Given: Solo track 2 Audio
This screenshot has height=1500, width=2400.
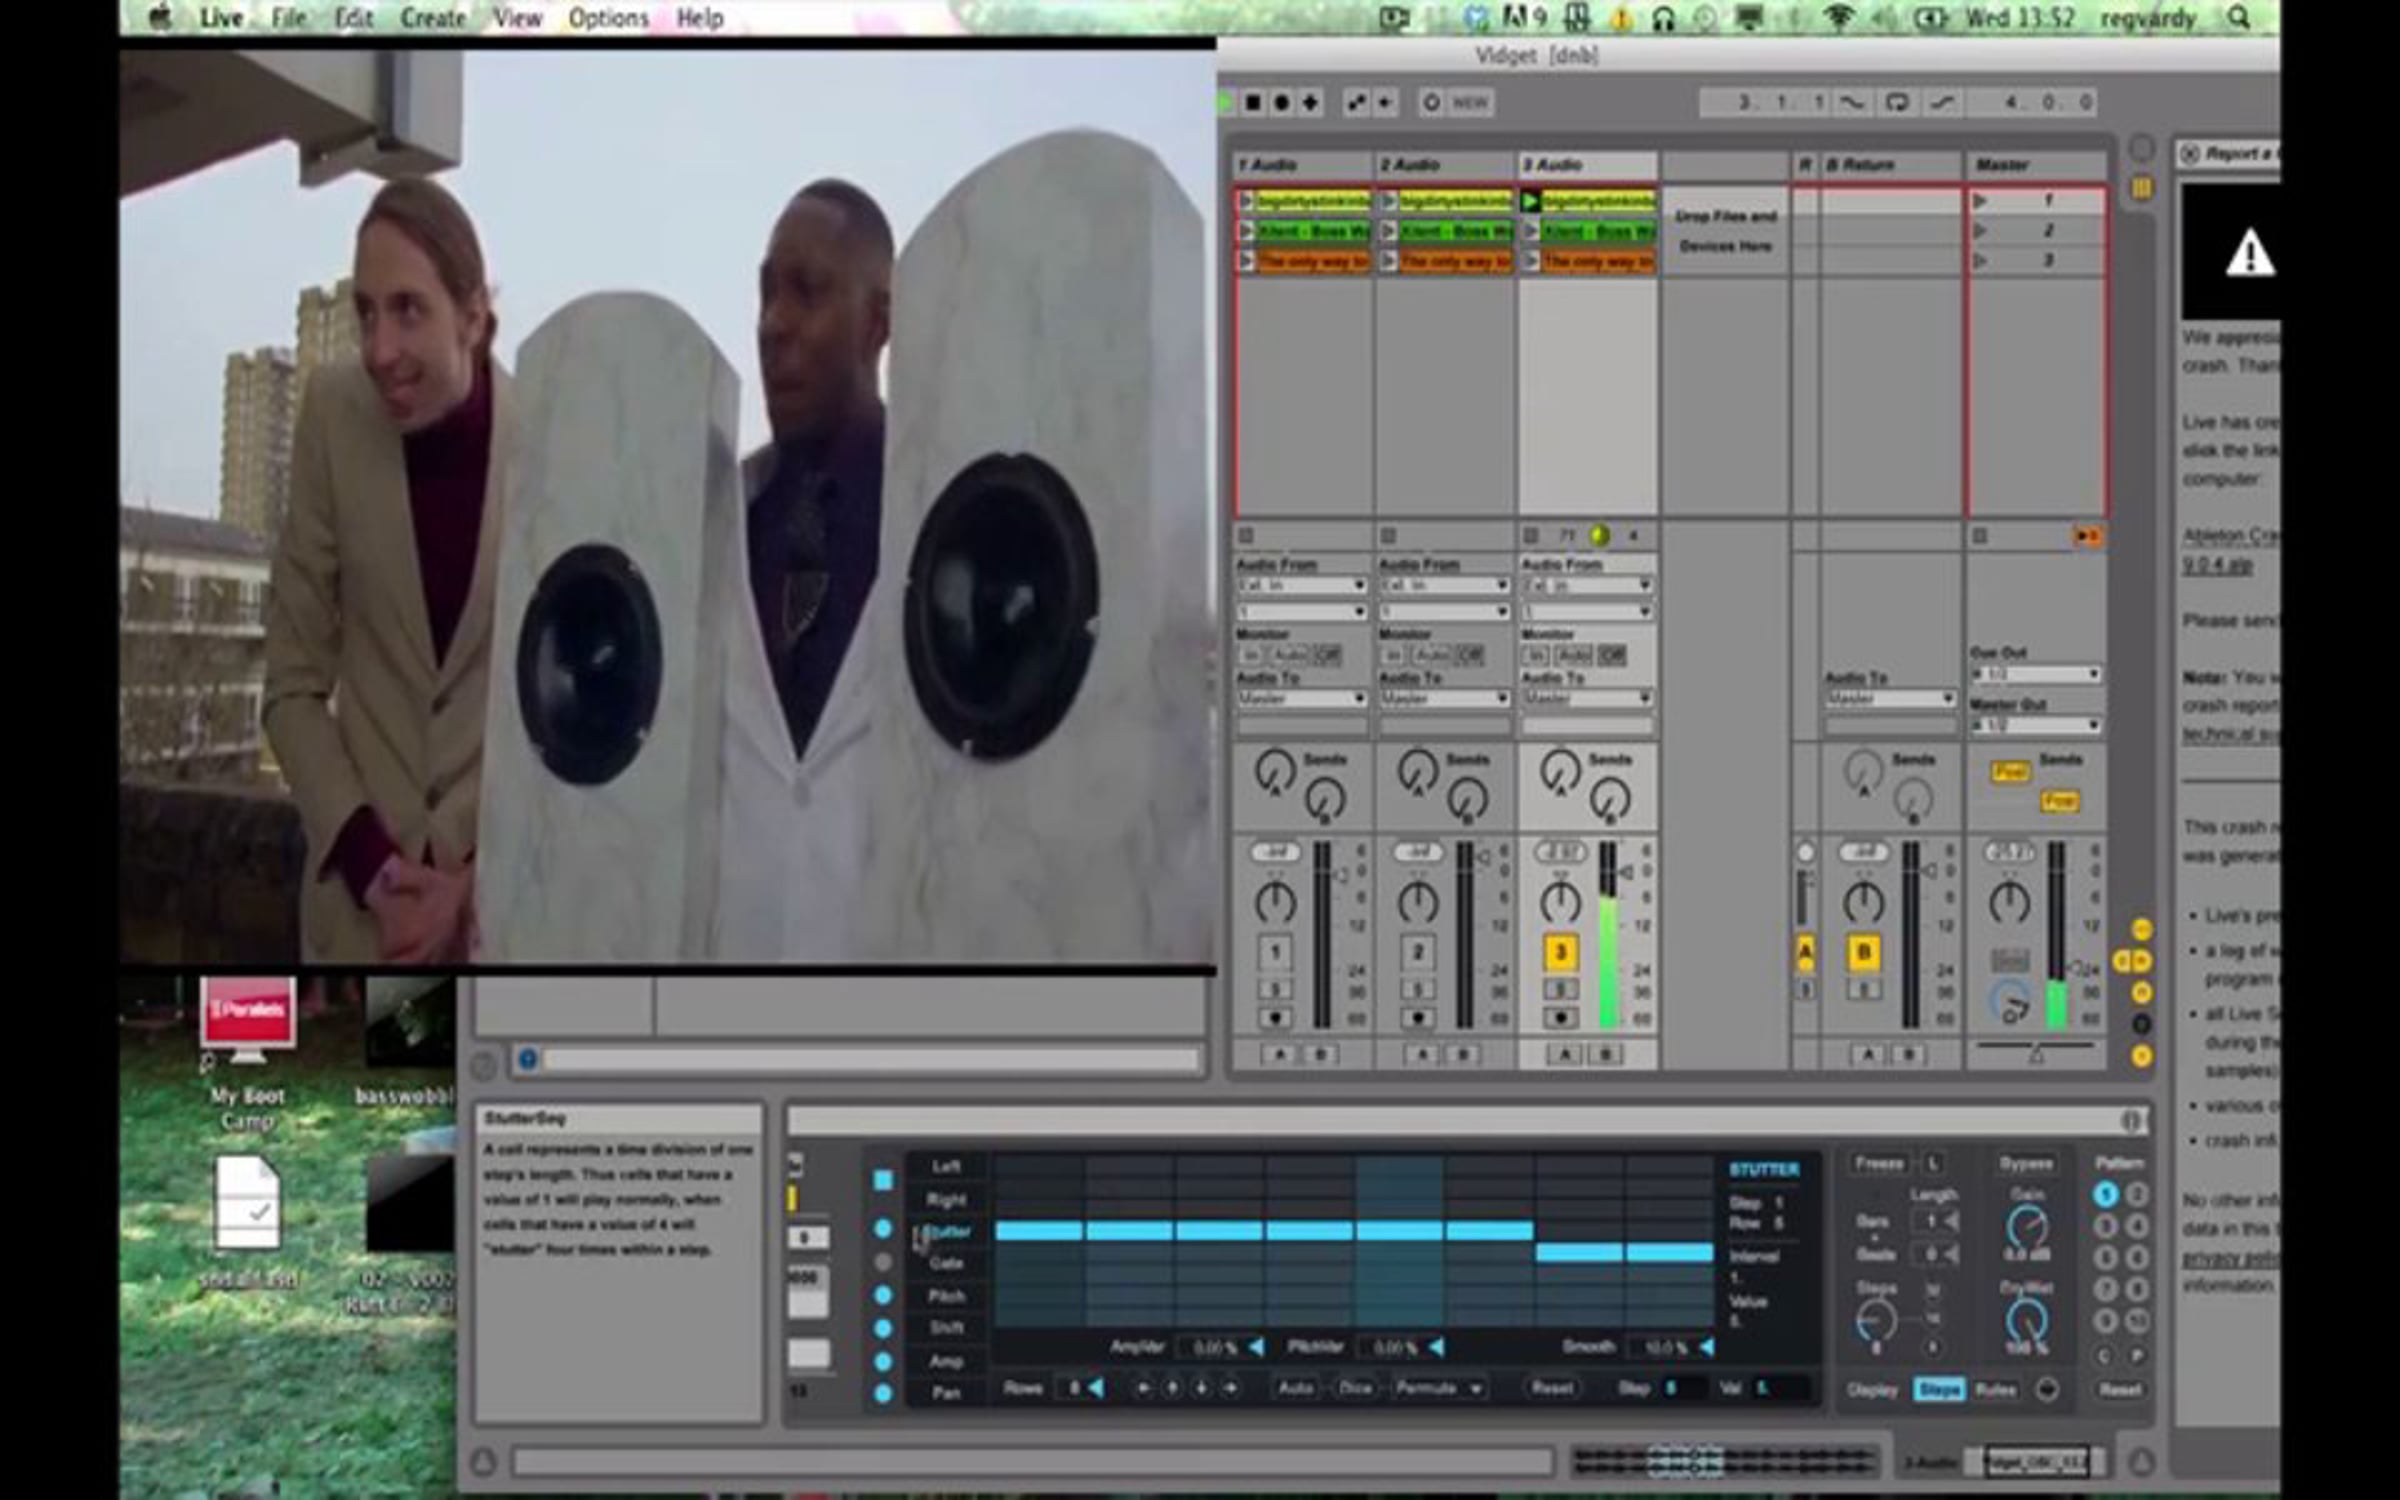Looking at the screenshot, I should (1418, 990).
